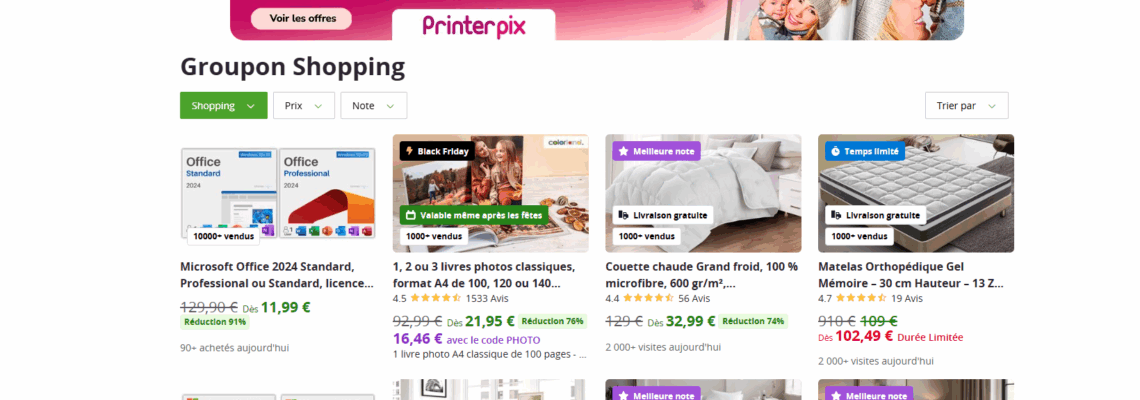Click the Temps limité timer badge
The height and width of the screenshot is (400, 1140).
(835, 151)
